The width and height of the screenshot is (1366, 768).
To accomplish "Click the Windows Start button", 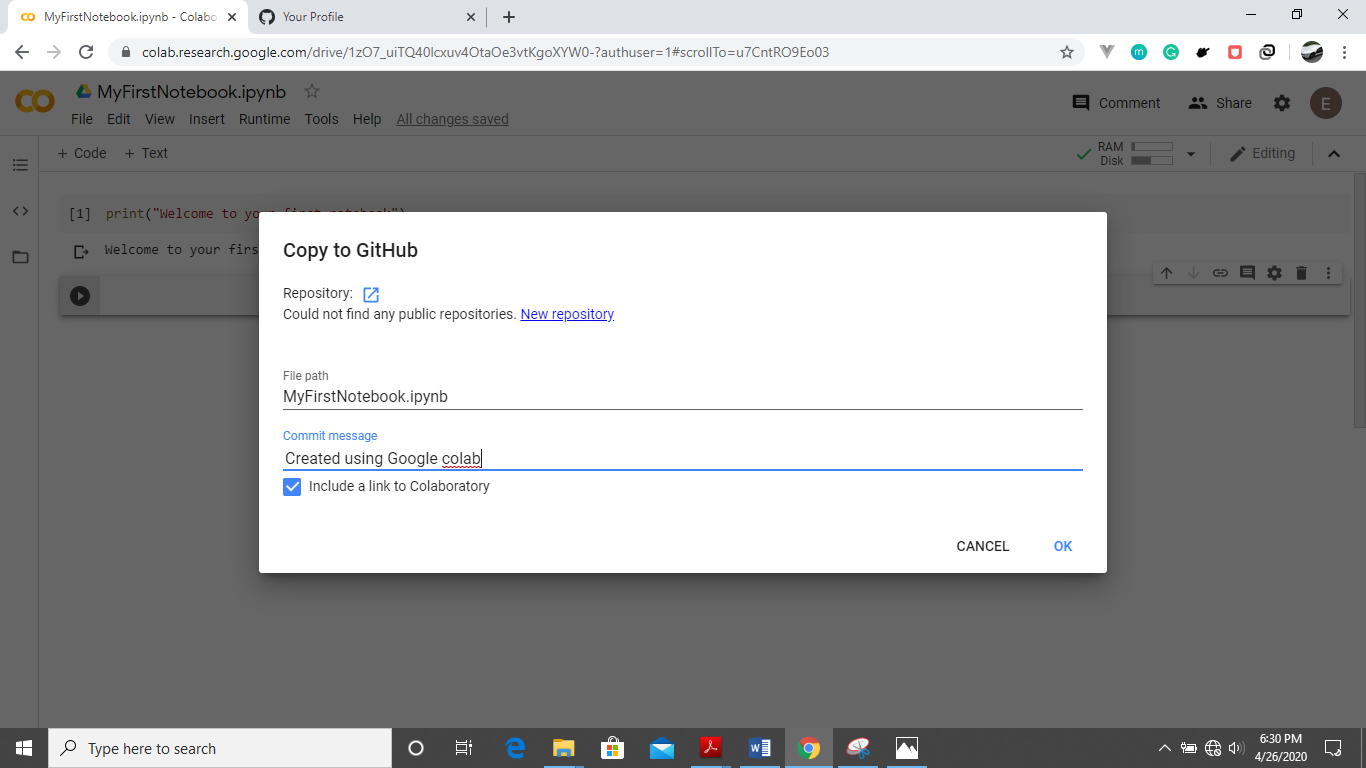I will pos(24,748).
